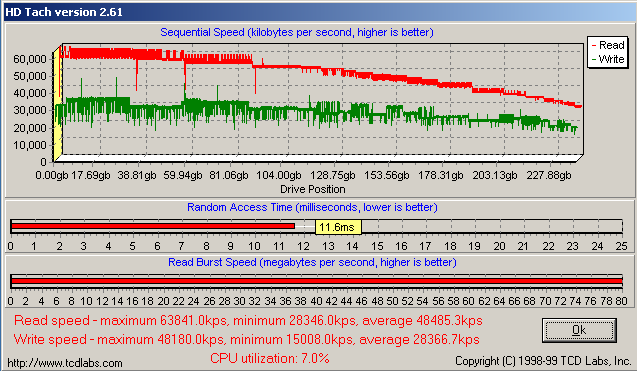Click the 0.00gb drive position label
Image resolution: width=637 pixels, height=371 pixels.
pos(52,175)
